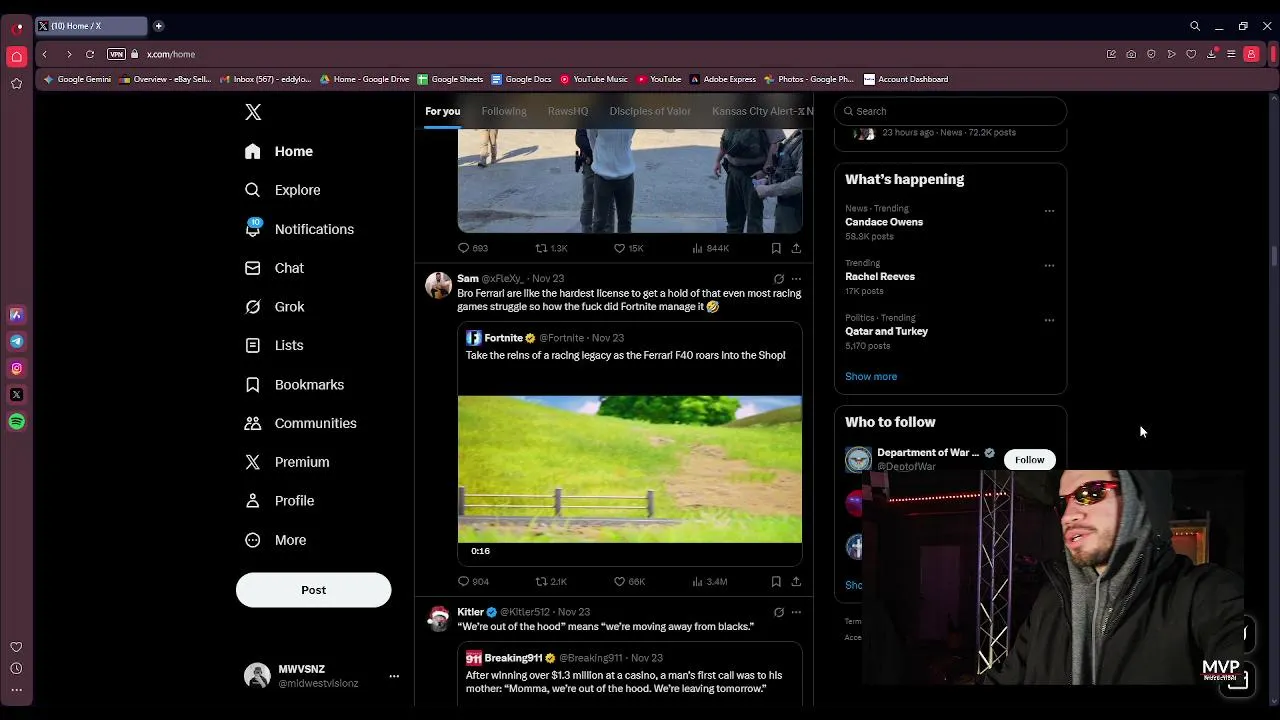Open options for Rachel Reeves trend
Image resolution: width=1280 pixels, height=720 pixels.
pos(1049,266)
